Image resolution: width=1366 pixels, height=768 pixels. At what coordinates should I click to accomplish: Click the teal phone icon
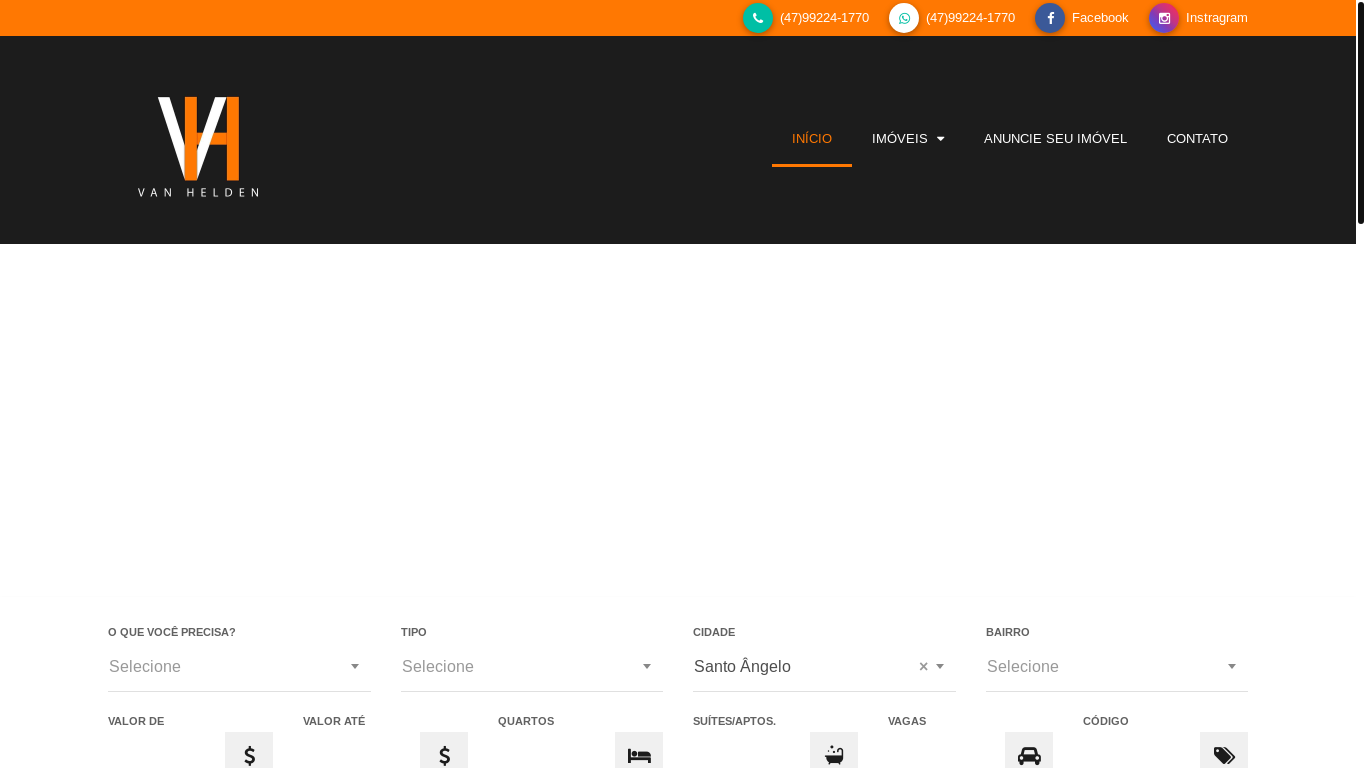coord(758,18)
